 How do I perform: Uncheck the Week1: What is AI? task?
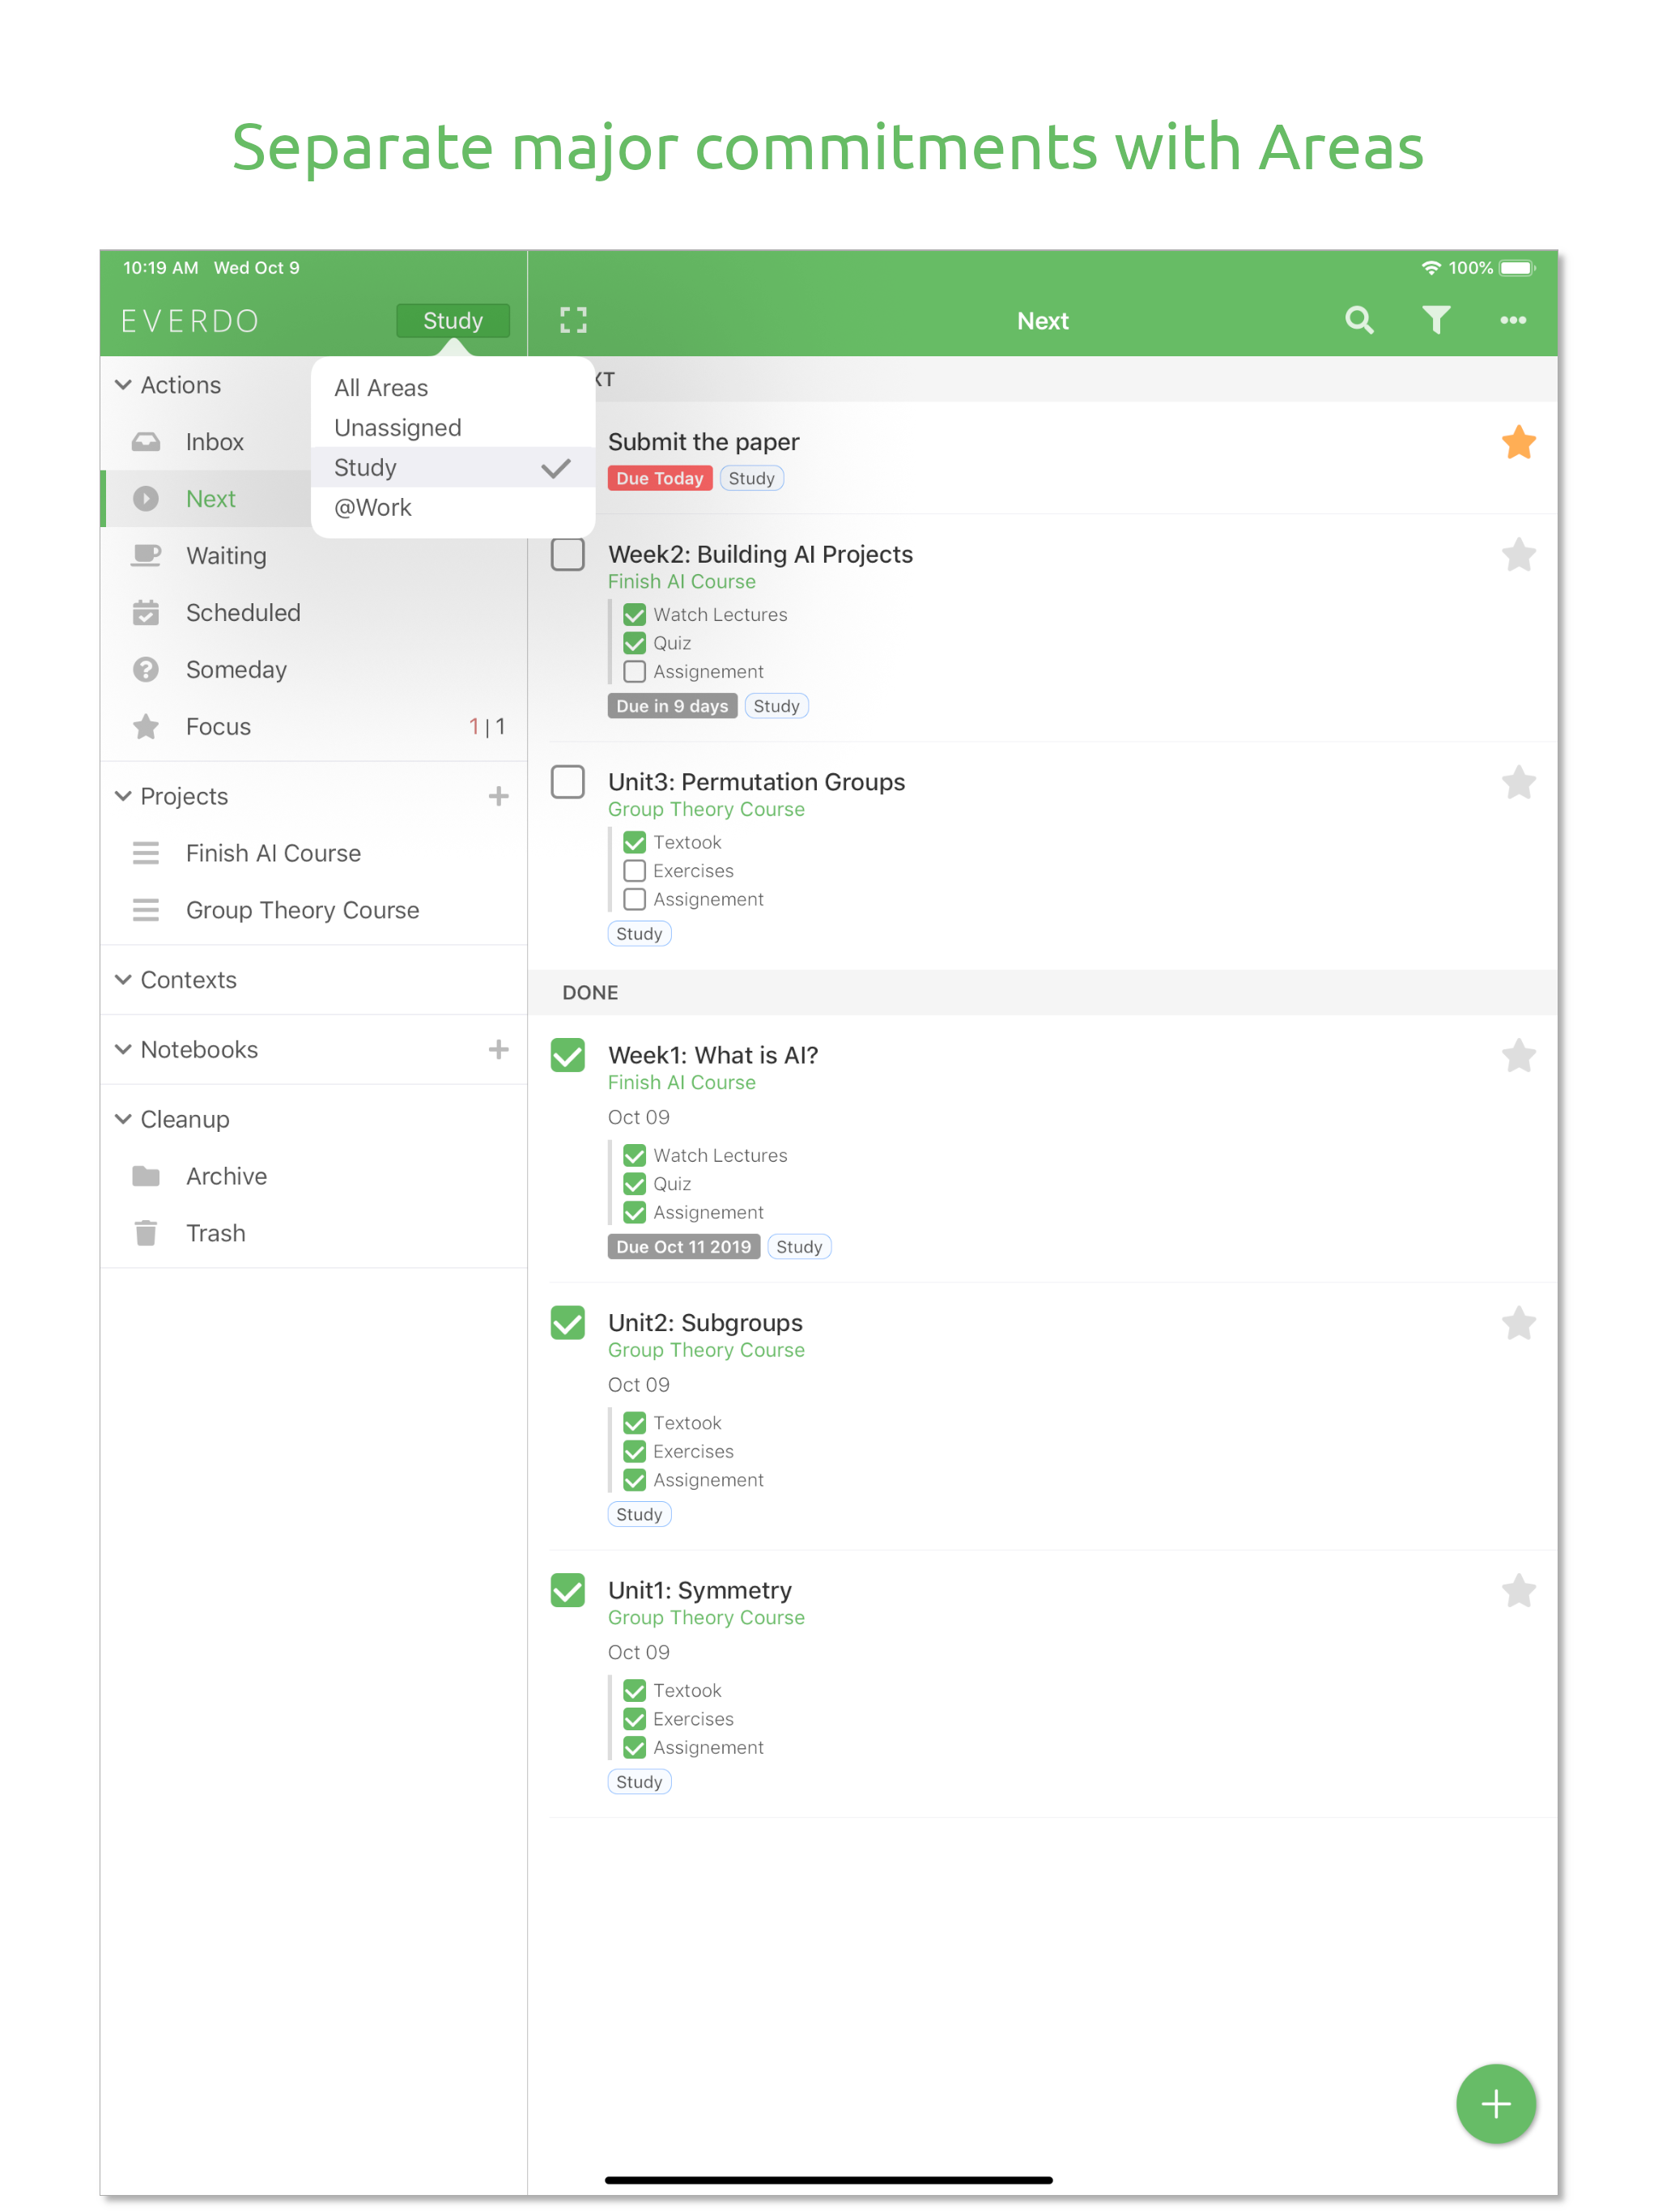568,1056
